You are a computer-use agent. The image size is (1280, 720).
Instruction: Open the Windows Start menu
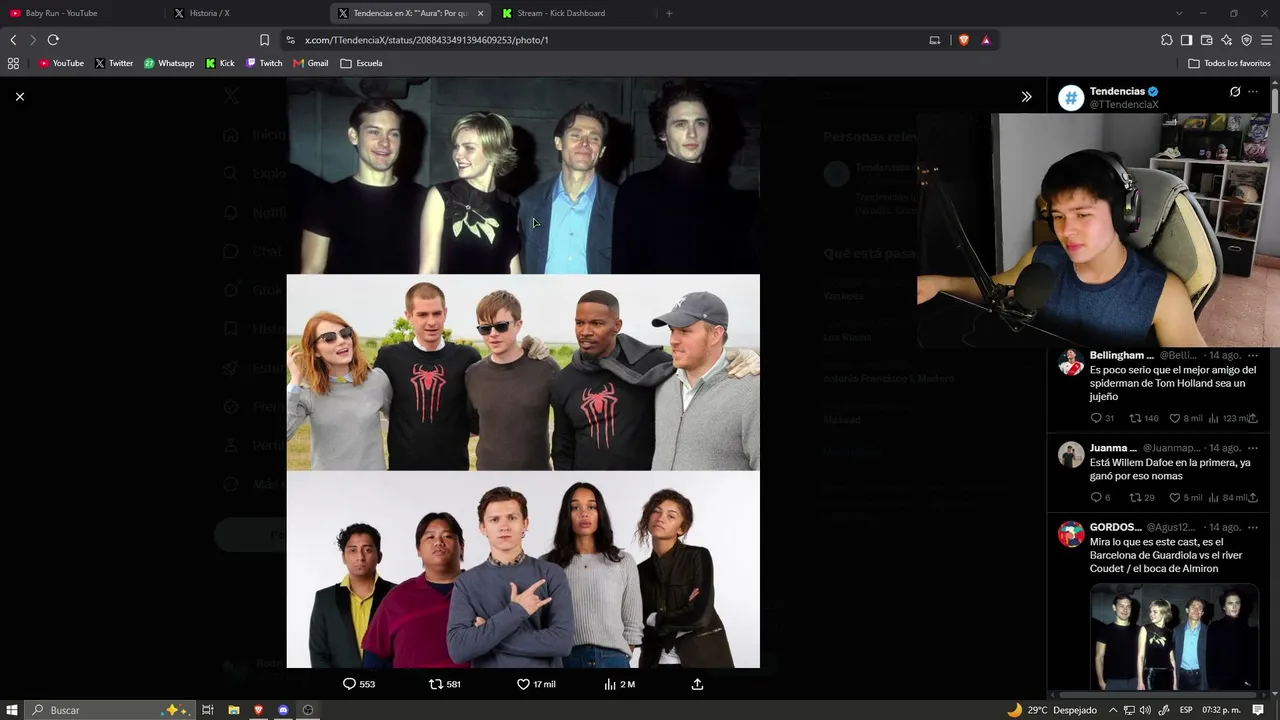click(12, 710)
